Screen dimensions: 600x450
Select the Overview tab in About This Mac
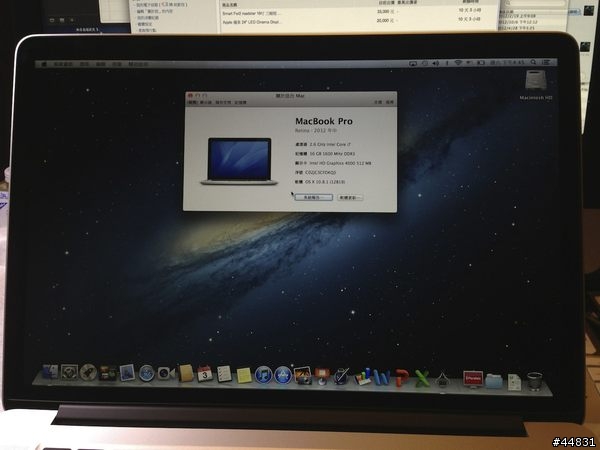point(192,103)
